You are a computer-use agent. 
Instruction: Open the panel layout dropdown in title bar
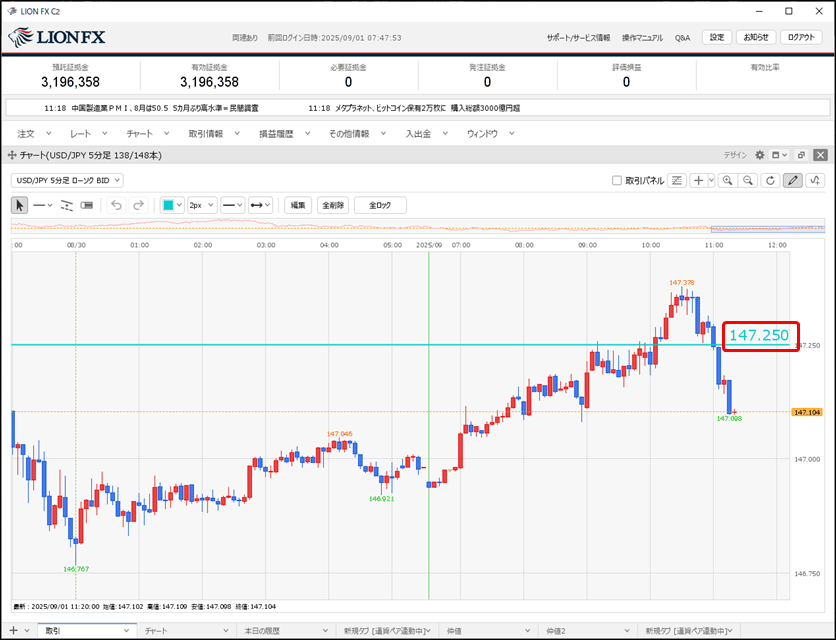coord(779,155)
